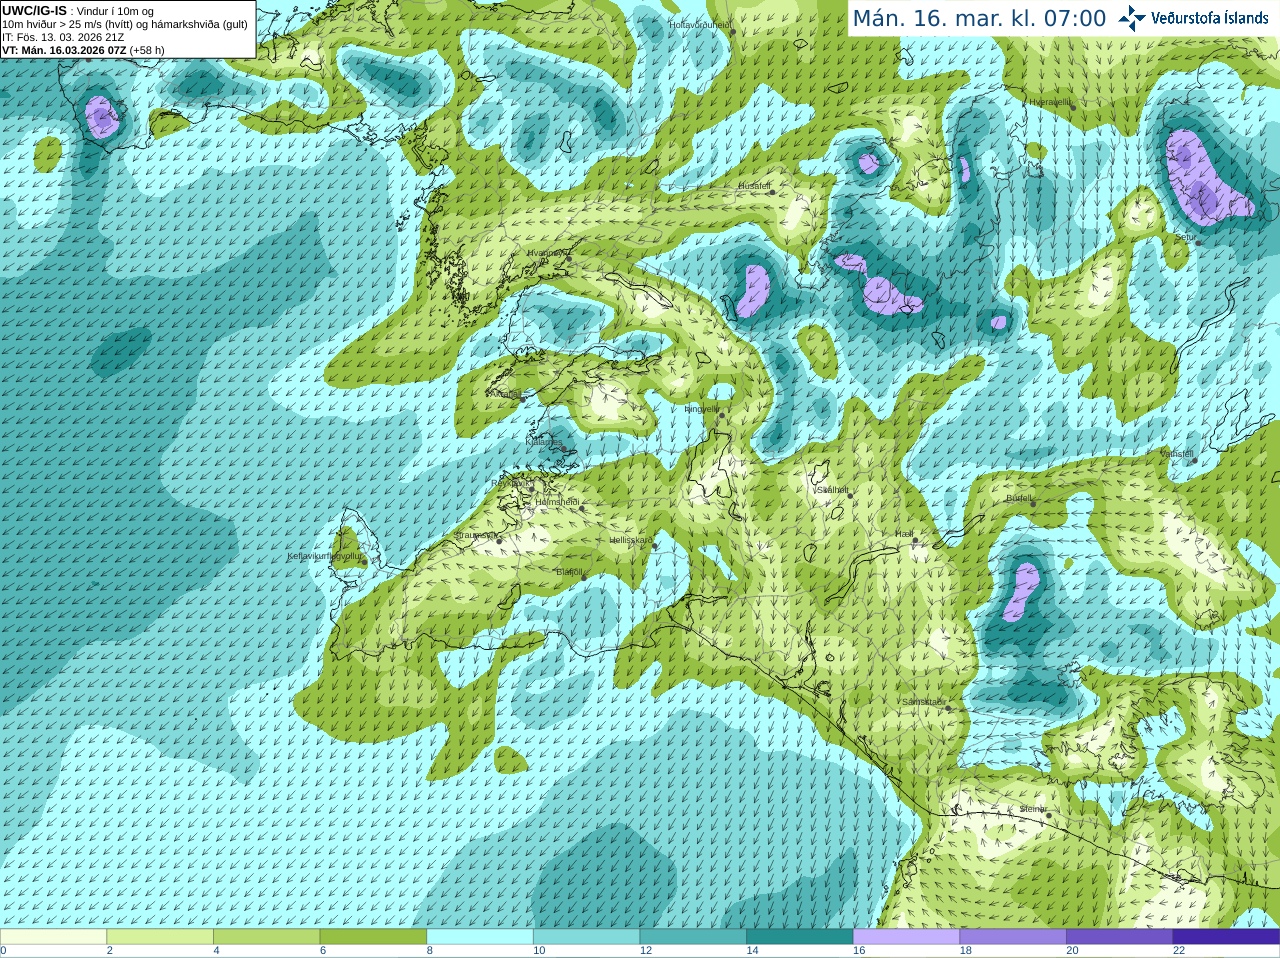Click the Kjalarnes station label
This screenshot has width=1280, height=958.
(544, 441)
